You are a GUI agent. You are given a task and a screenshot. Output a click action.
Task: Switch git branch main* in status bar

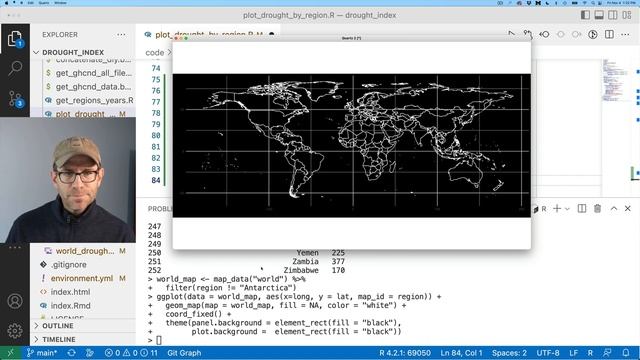click(42, 353)
